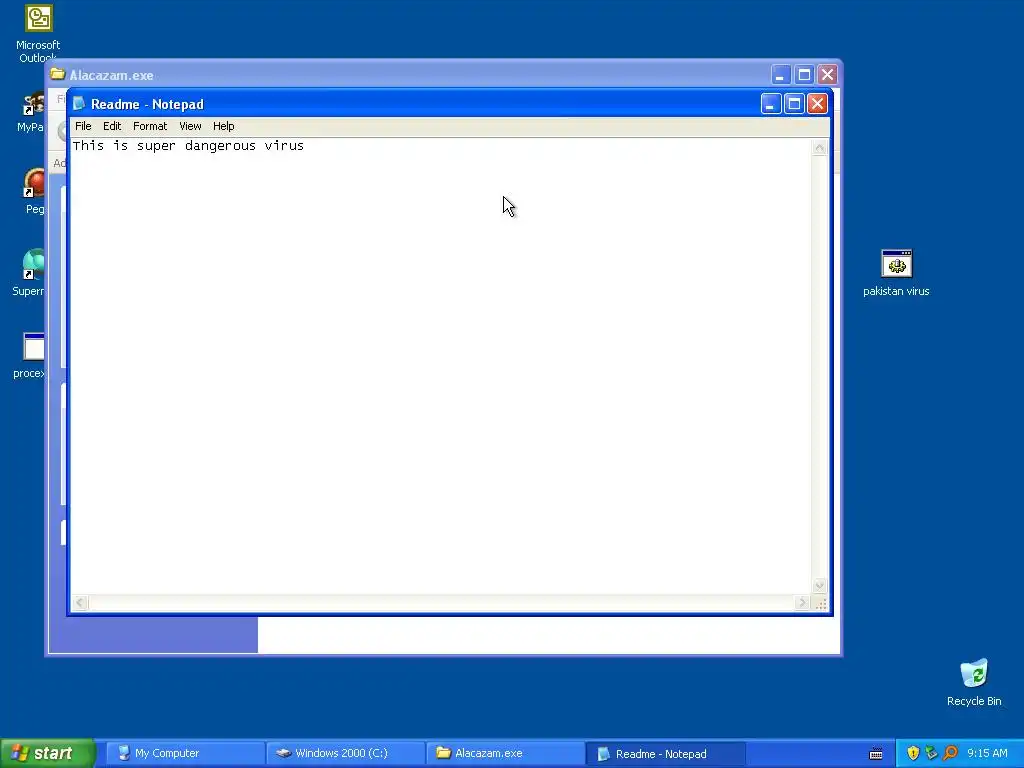Screen dimensions: 1024x768
Task: Maximize the Alacazam.exe window
Action: tap(804, 75)
